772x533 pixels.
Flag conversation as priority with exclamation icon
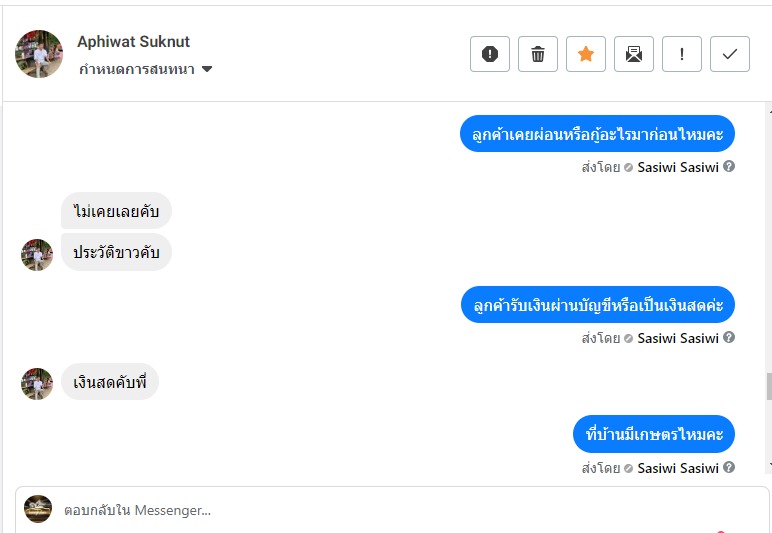point(682,54)
